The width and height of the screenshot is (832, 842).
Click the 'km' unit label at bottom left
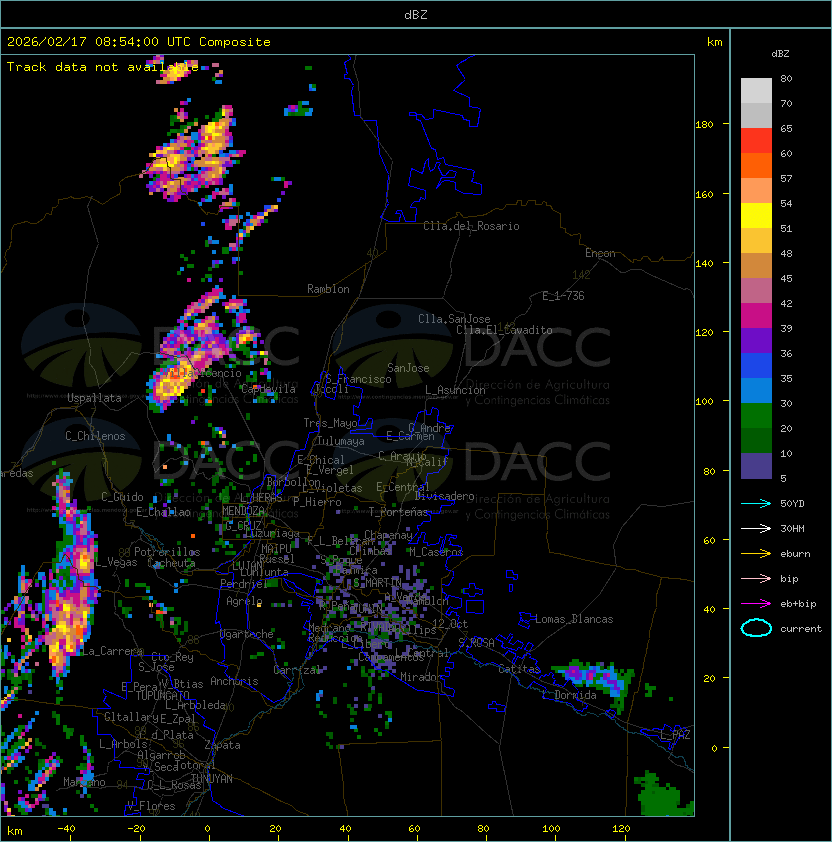coord(15,831)
